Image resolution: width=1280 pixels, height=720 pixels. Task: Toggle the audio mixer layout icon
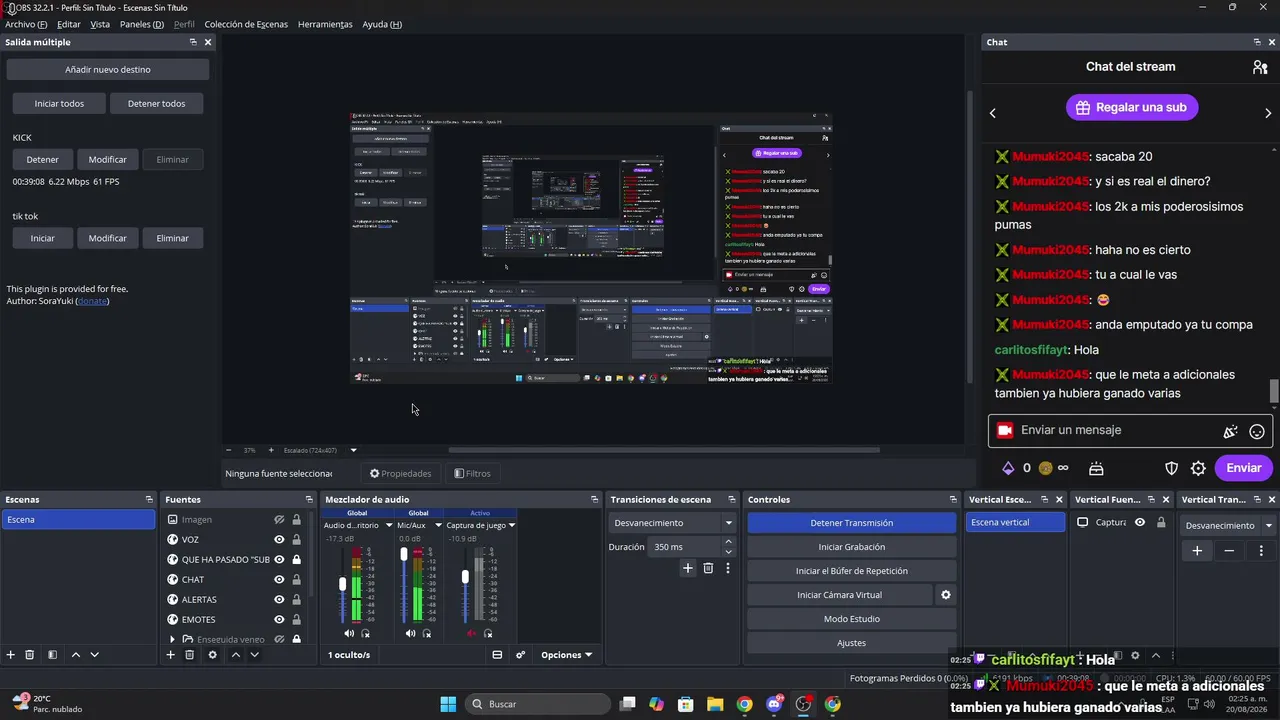point(497,655)
